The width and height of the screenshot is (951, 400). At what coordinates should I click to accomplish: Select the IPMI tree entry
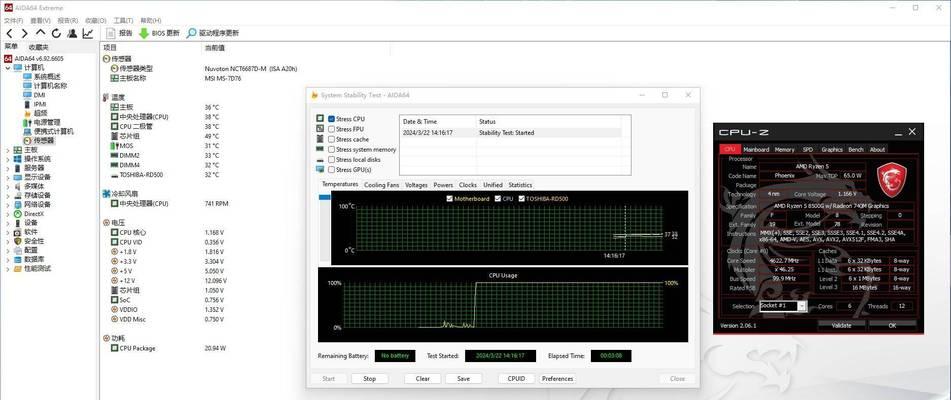pos(40,104)
